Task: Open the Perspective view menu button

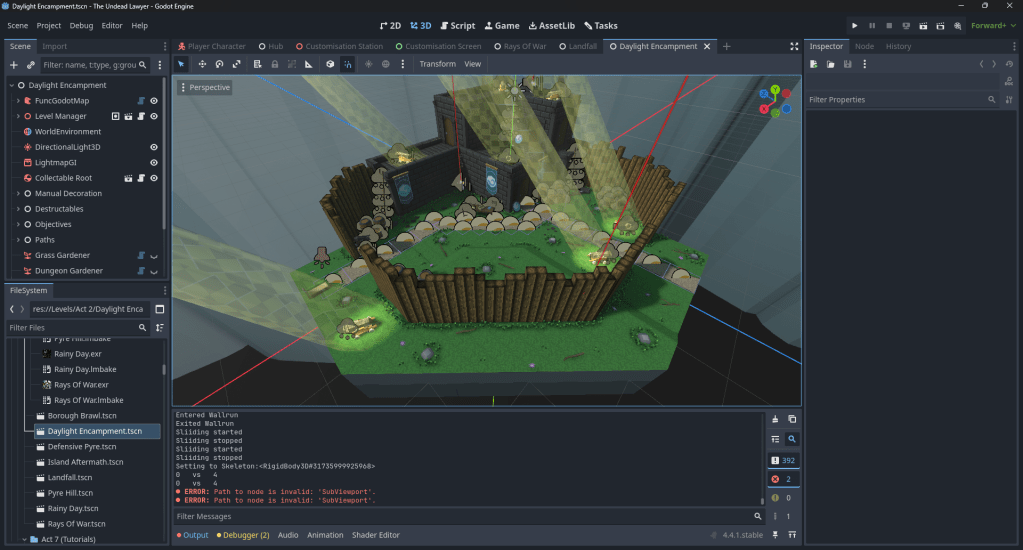Action: pyautogui.click(x=205, y=87)
